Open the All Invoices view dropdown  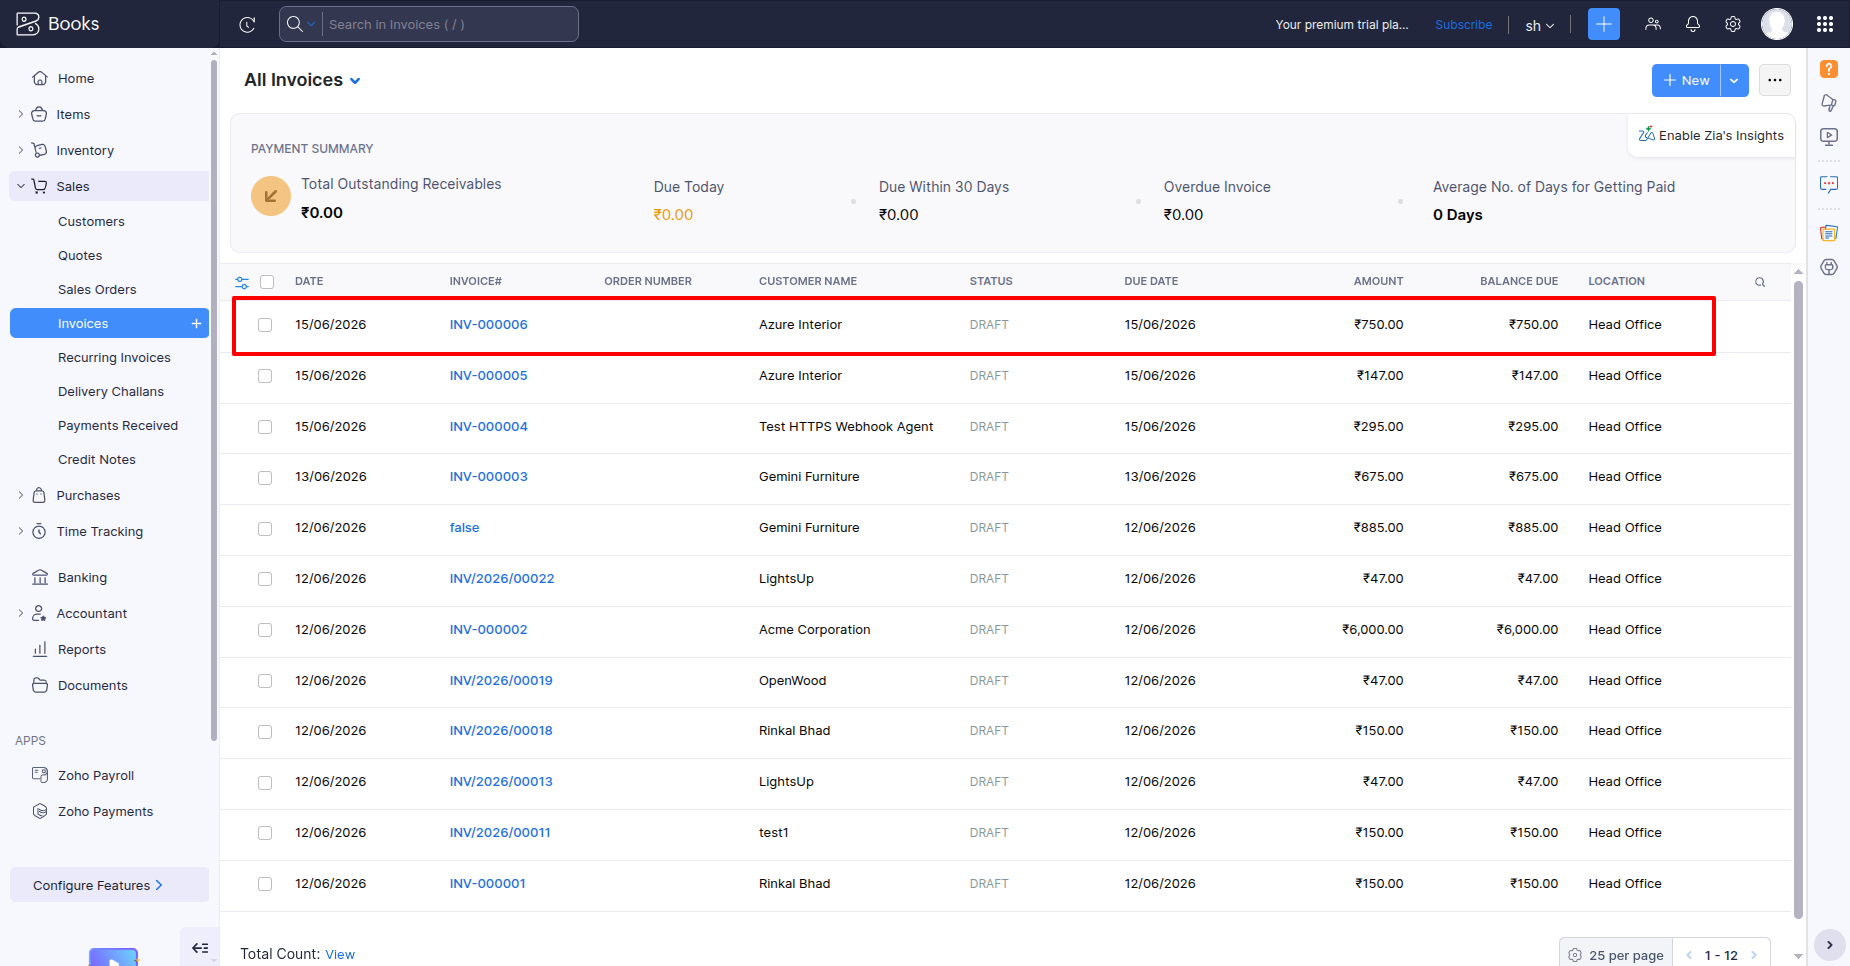click(302, 80)
